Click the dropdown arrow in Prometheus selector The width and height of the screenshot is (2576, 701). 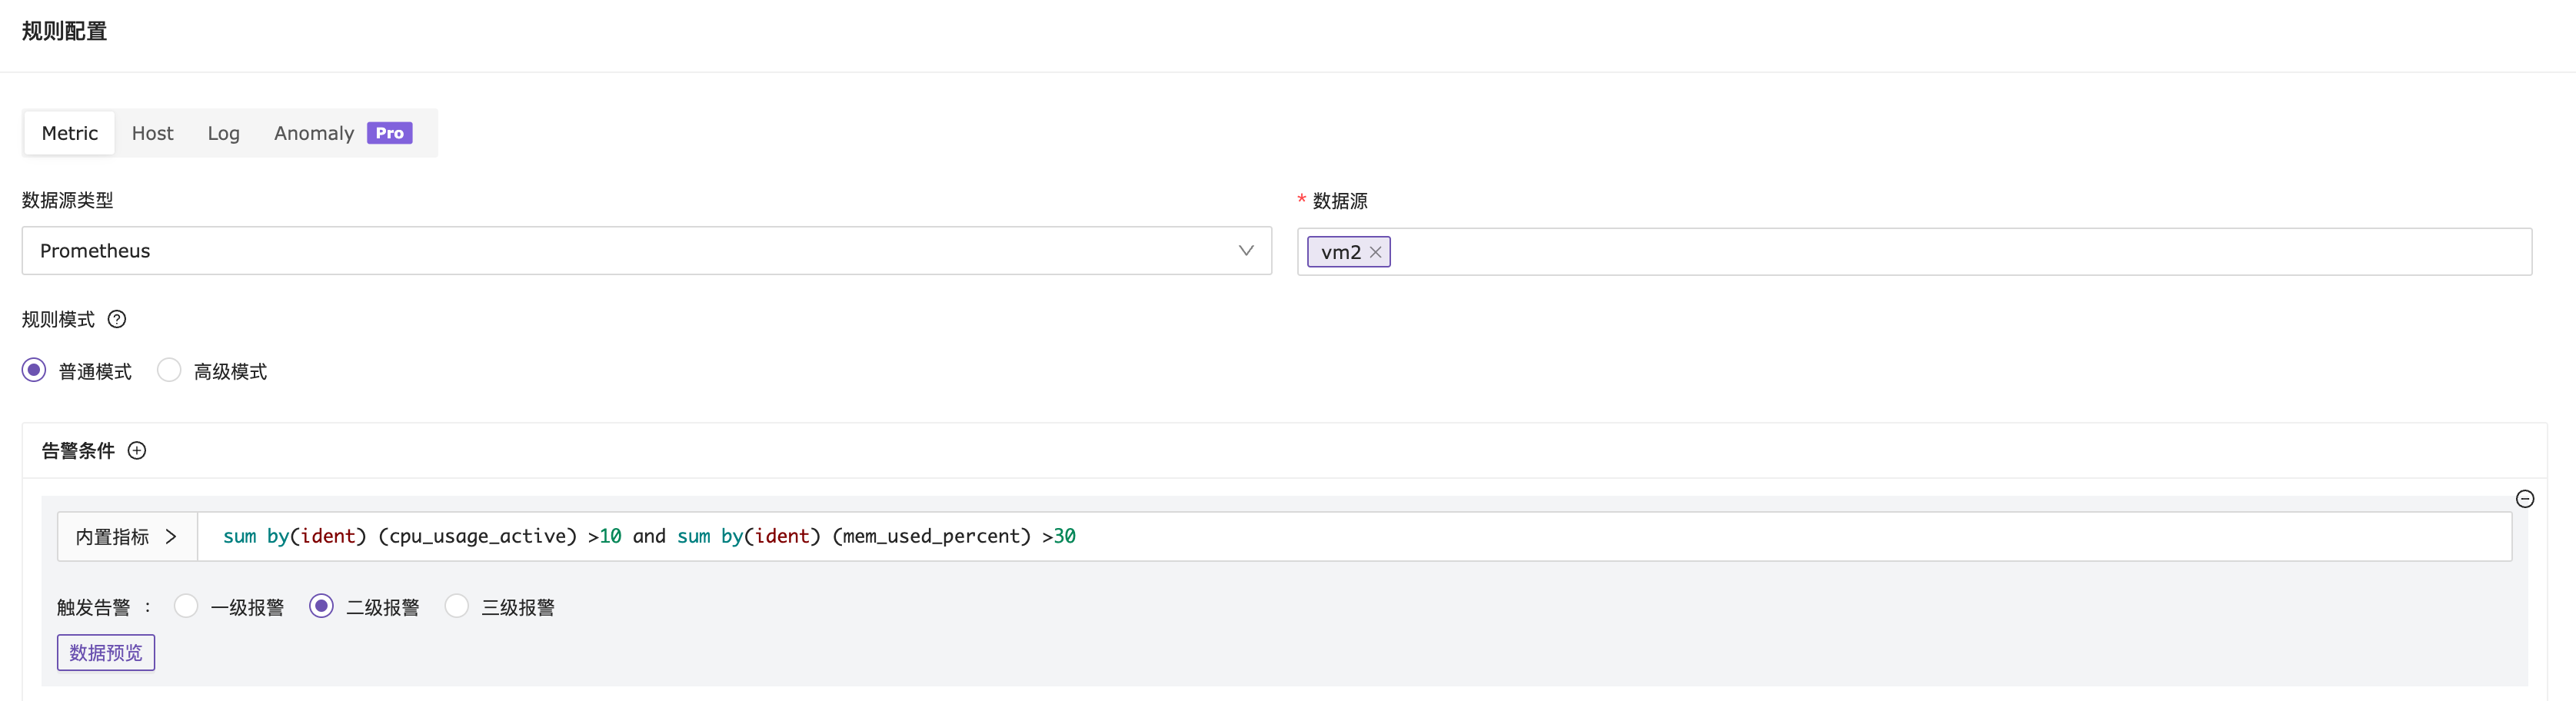coord(1246,251)
